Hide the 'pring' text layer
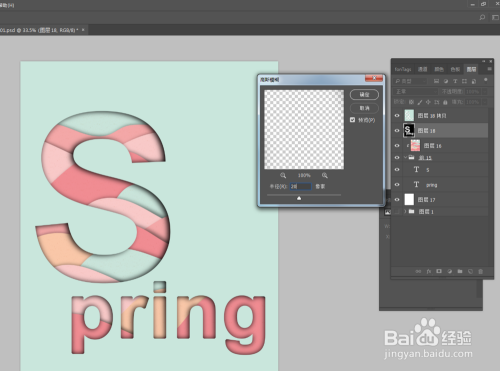500x371 pixels. pyautogui.click(x=397, y=184)
